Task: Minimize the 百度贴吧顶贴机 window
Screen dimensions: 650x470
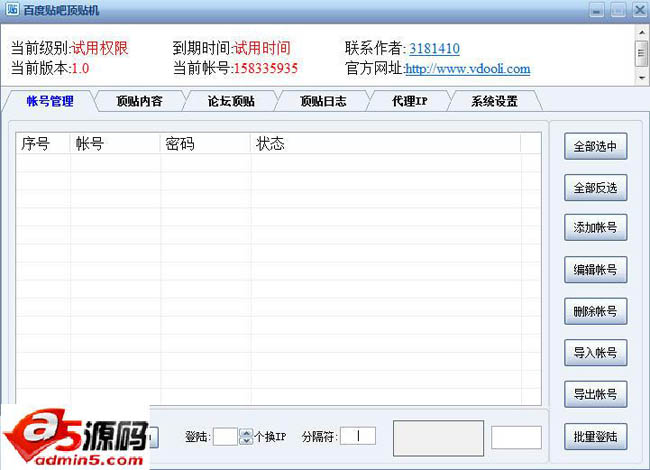Action: 597,10
